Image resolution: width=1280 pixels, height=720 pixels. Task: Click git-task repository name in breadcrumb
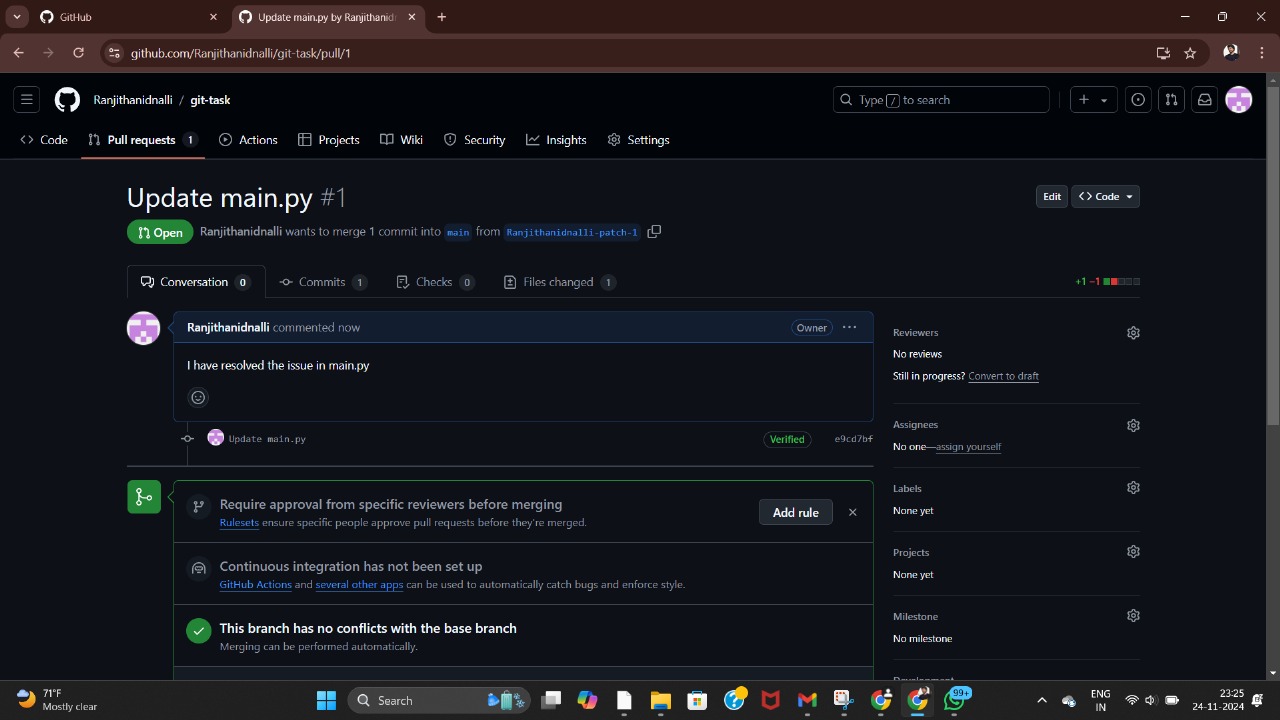(210, 100)
